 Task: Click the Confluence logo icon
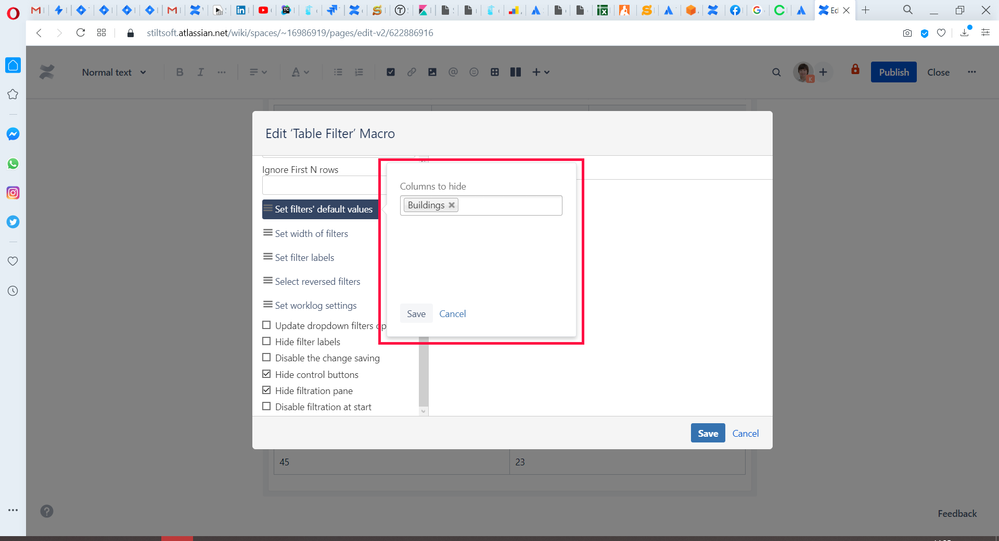(47, 72)
